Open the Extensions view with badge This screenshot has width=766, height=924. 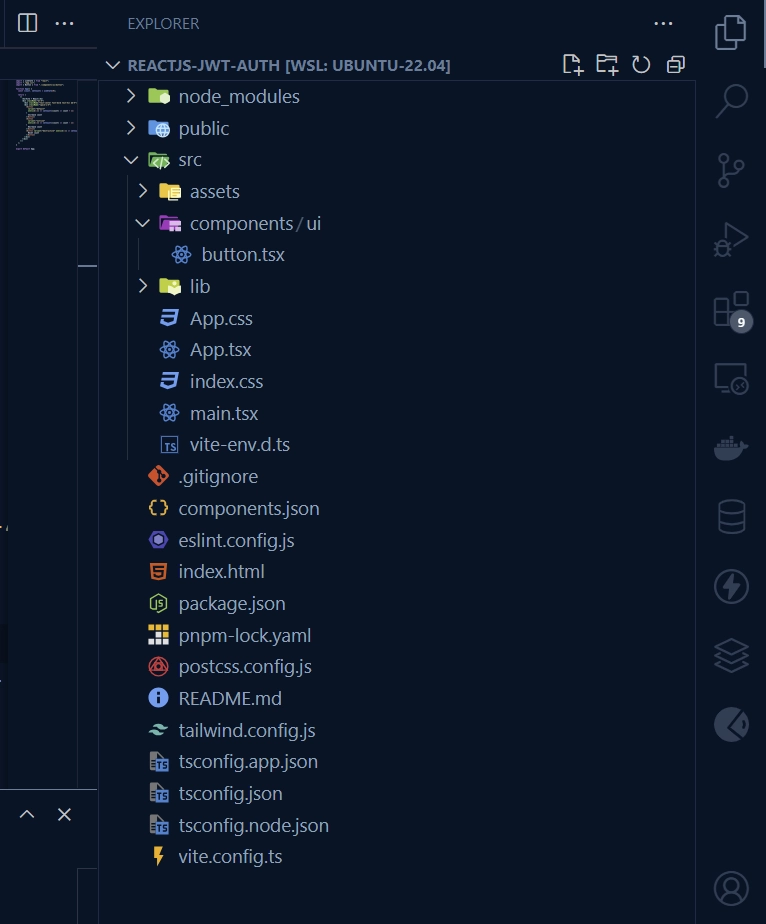coord(731,310)
